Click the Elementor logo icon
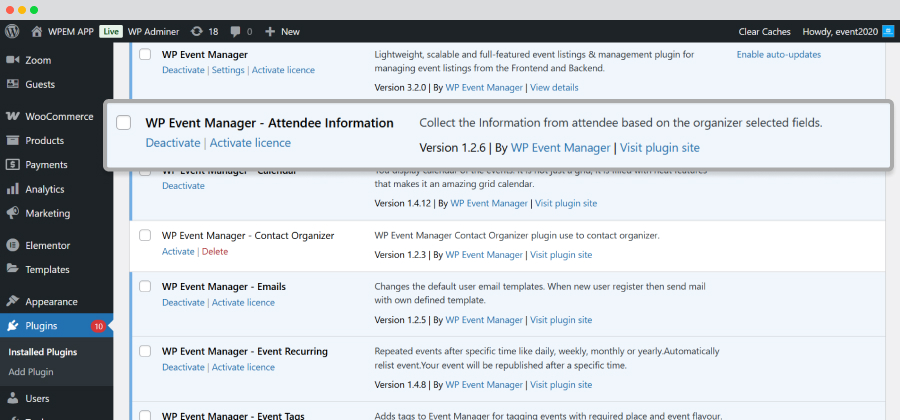This screenshot has width=900, height=420. [13, 245]
